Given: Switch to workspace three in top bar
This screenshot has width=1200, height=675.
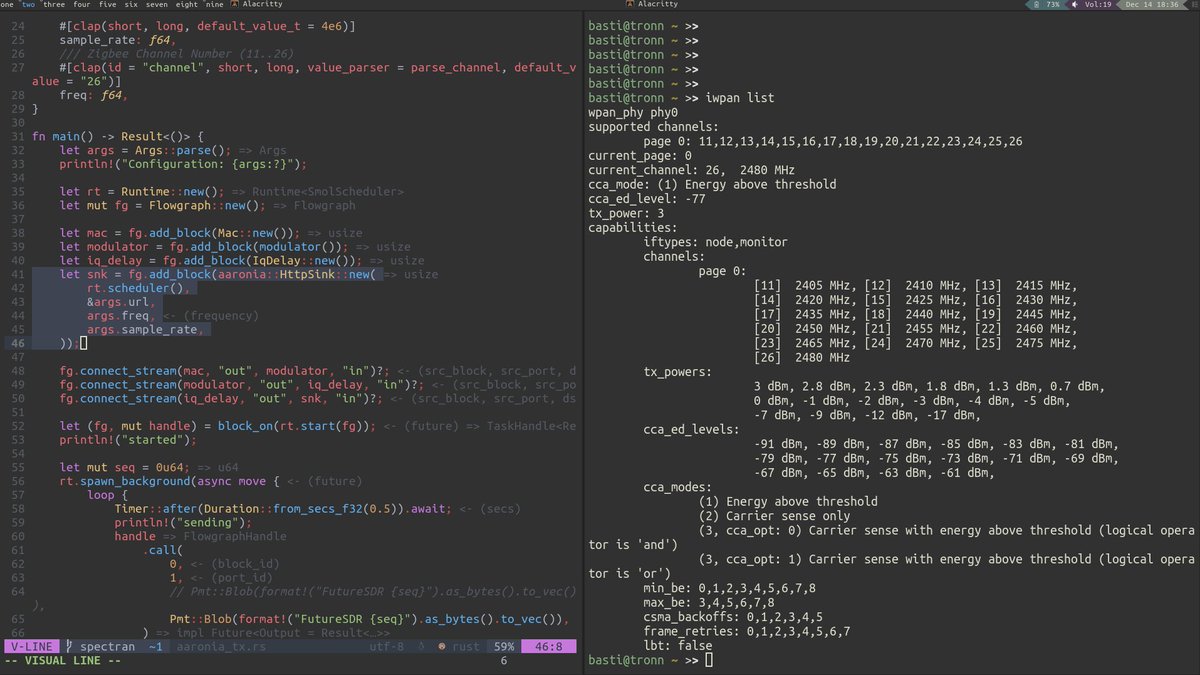Looking at the screenshot, I should click(53, 5).
